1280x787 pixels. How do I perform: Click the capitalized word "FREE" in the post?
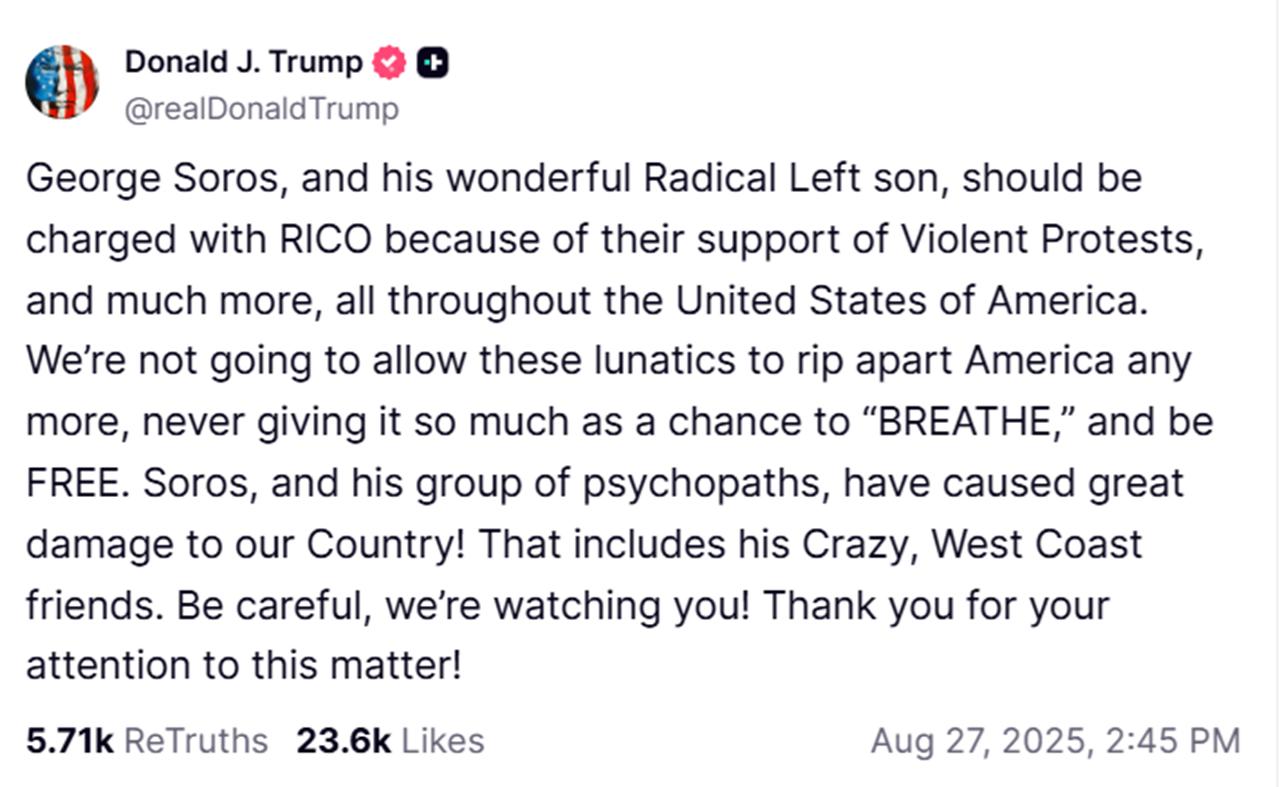coord(75,483)
